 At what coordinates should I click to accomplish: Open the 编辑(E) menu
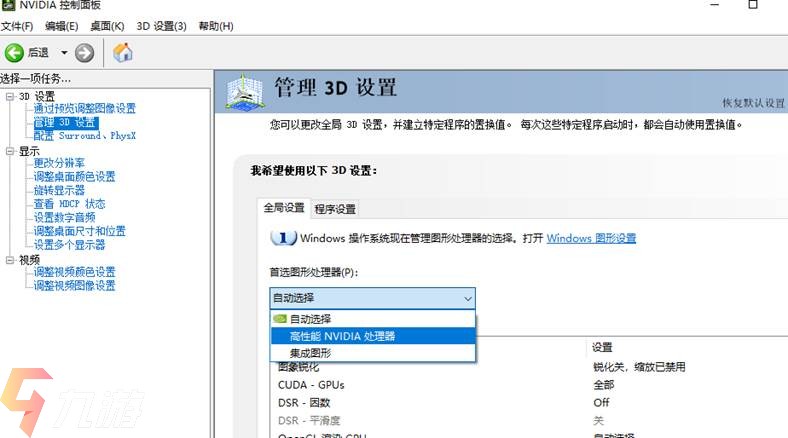click(61, 26)
